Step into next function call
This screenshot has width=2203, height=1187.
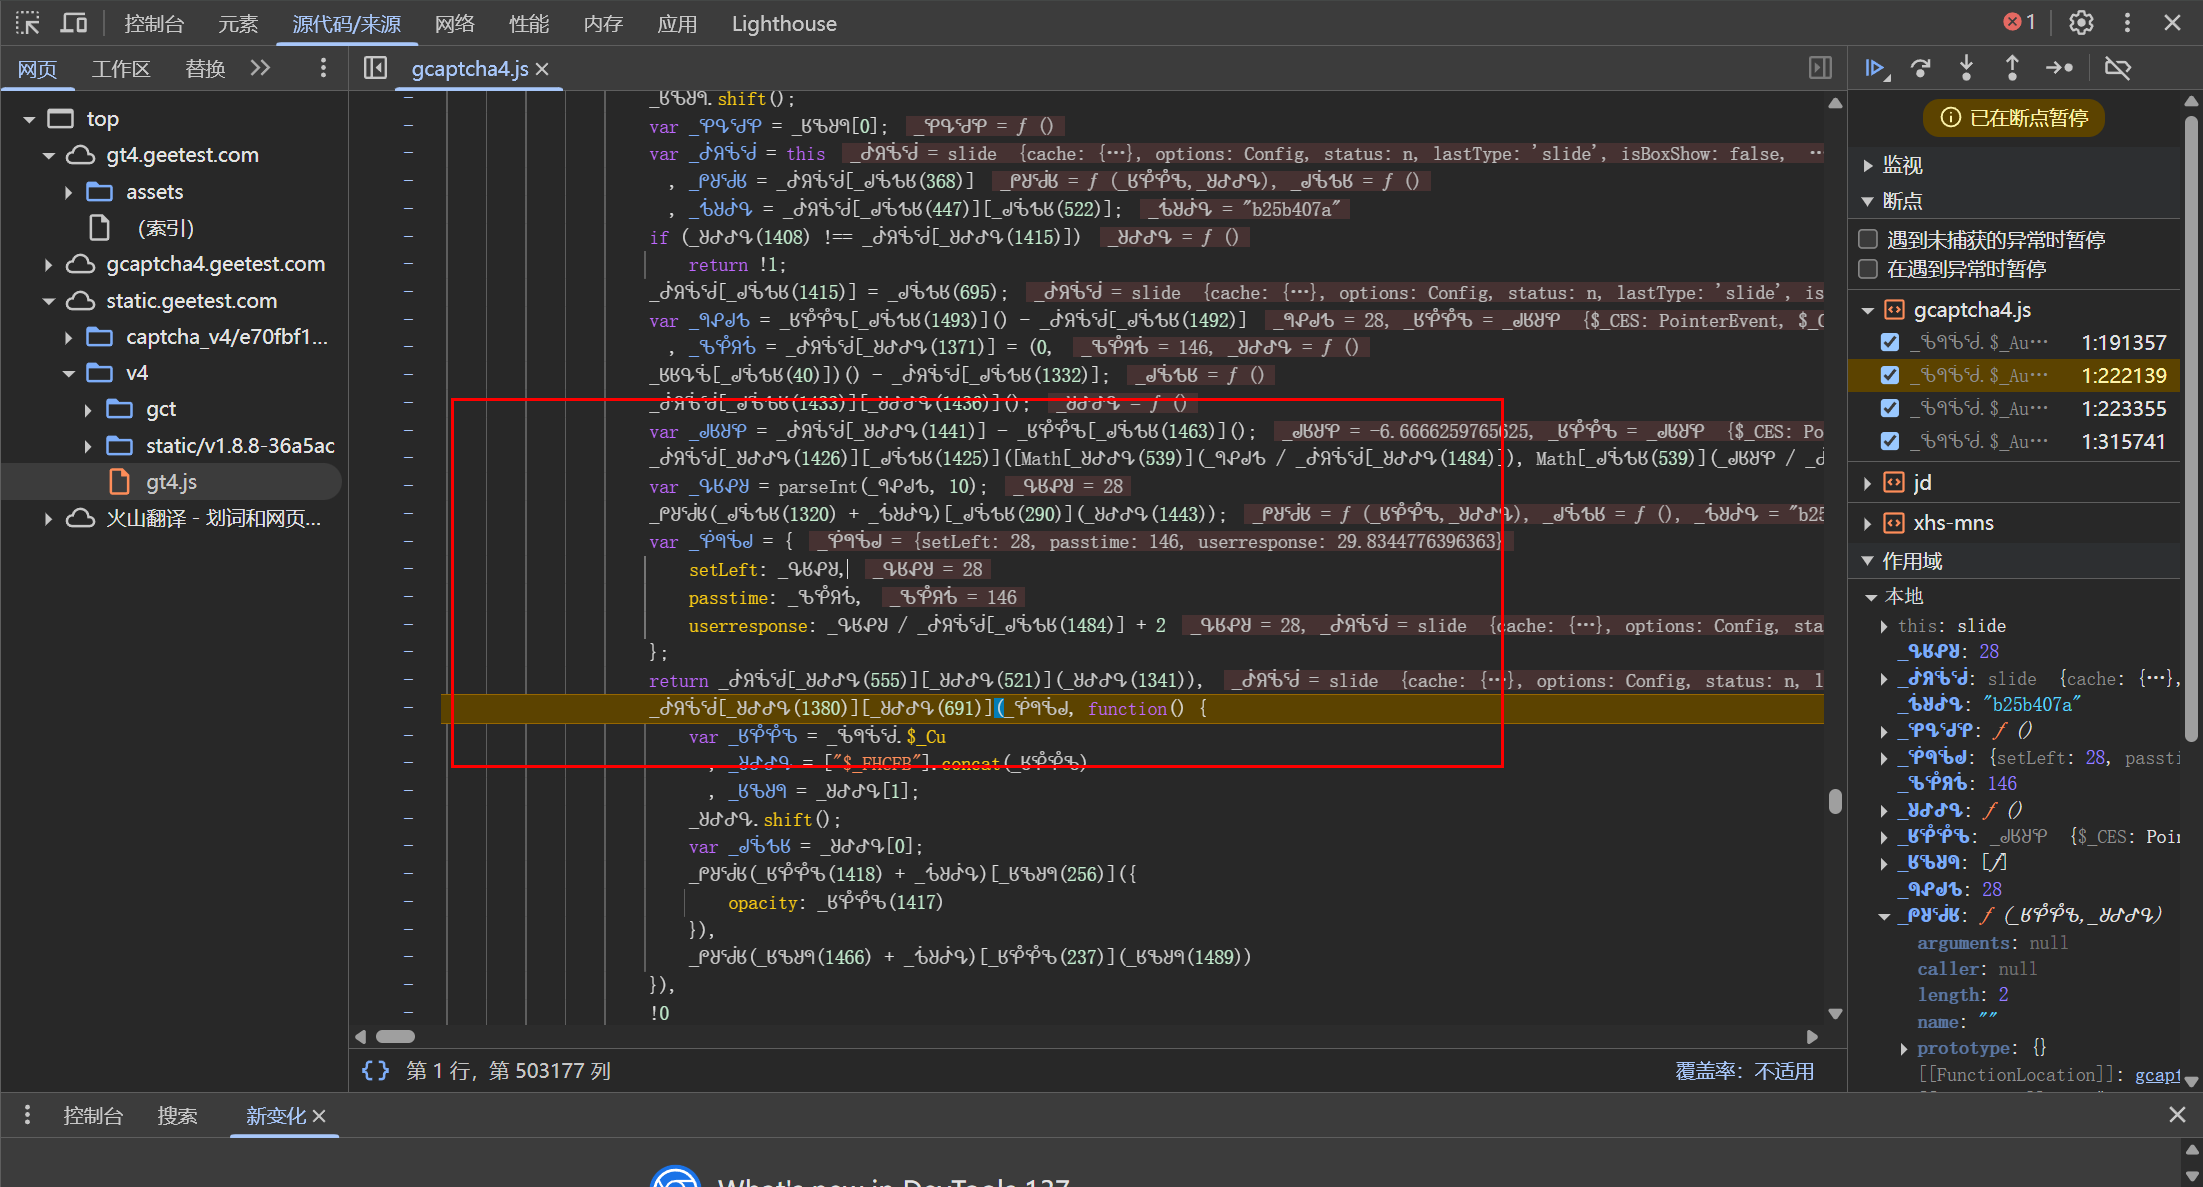(x=1966, y=68)
